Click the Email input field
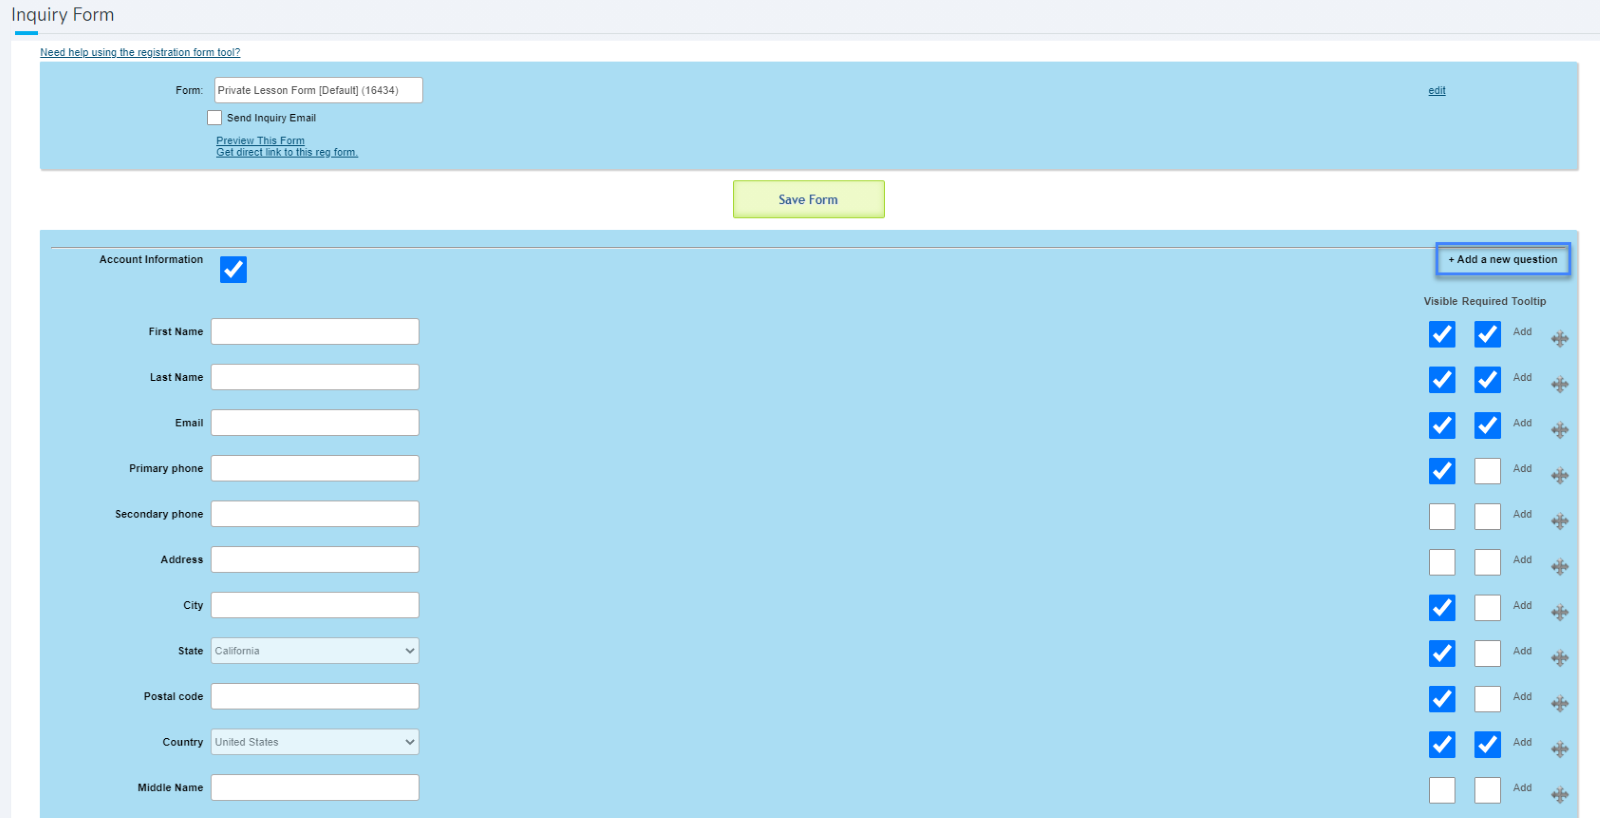 [315, 423]
